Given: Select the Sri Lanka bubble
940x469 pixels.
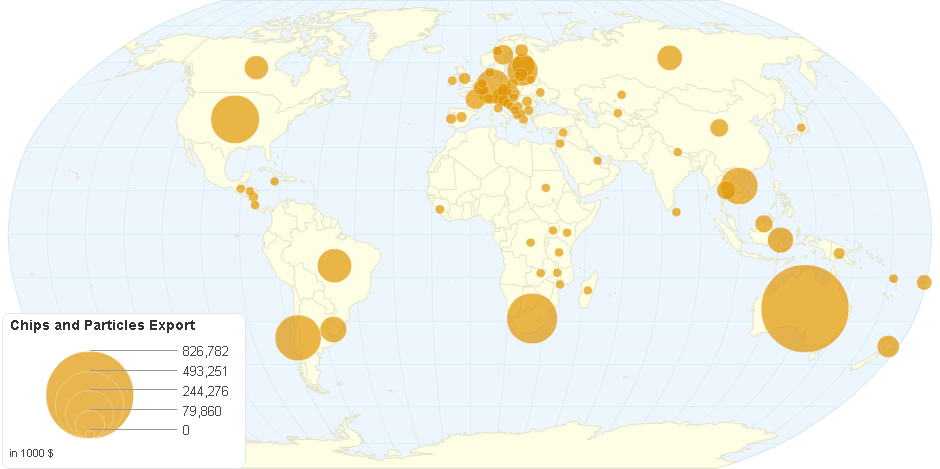Looking at the screenshot, I should click(676, 211).
